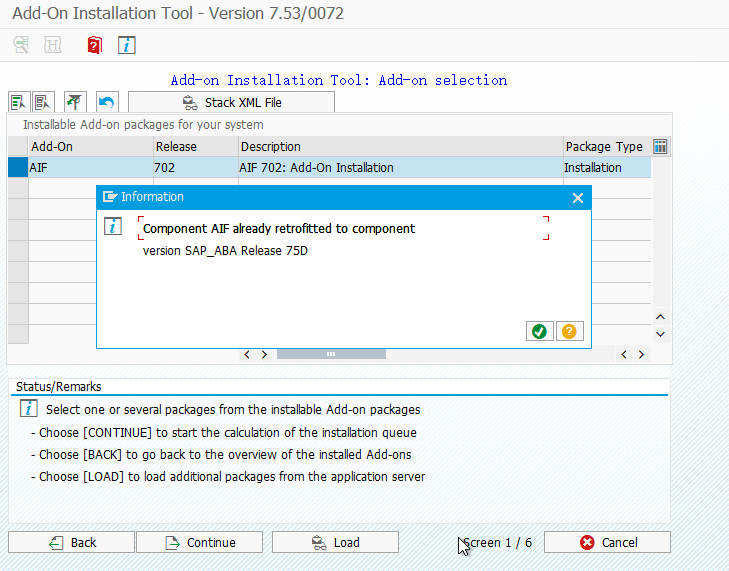
Task: Click left arrow of the description scrollbar
Action: (x=247, y=355)
